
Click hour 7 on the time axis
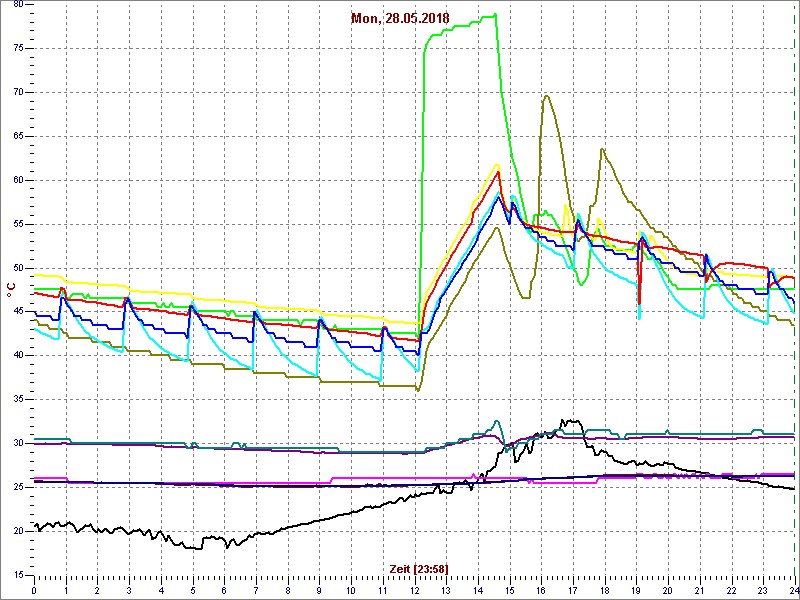[x=256, y=590]
